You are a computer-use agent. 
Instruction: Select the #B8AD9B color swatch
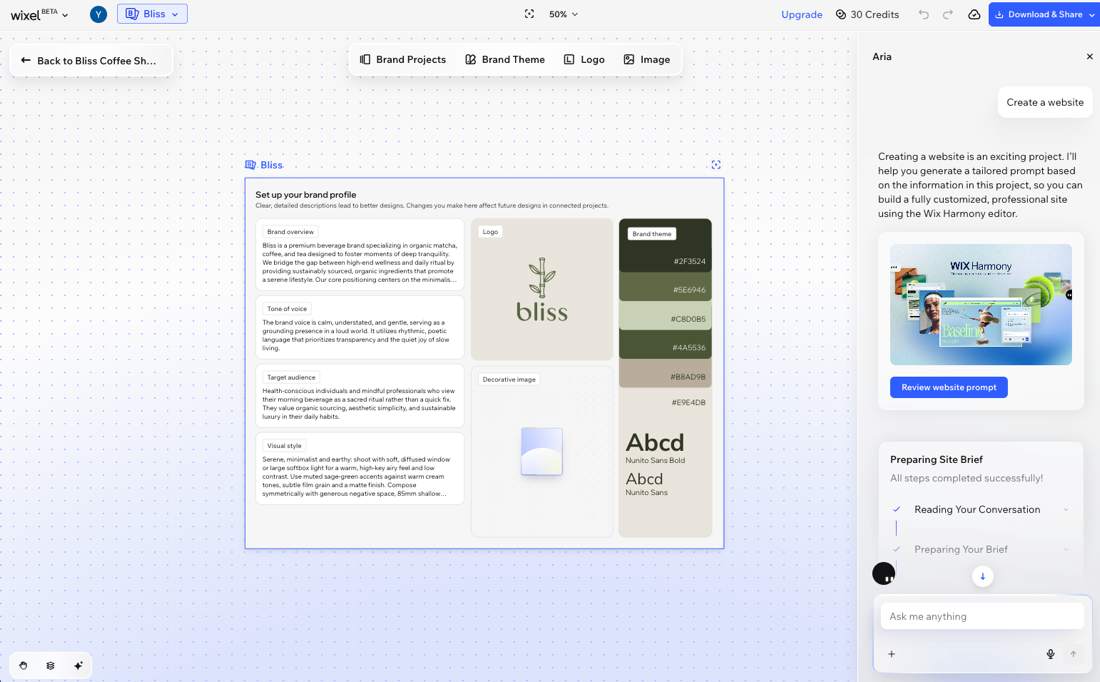665,374
